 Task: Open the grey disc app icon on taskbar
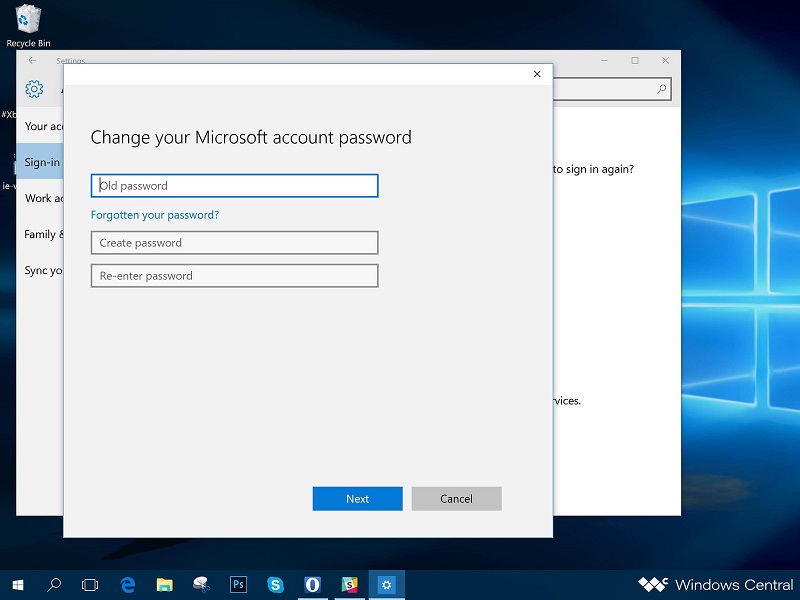pos(201,585)
